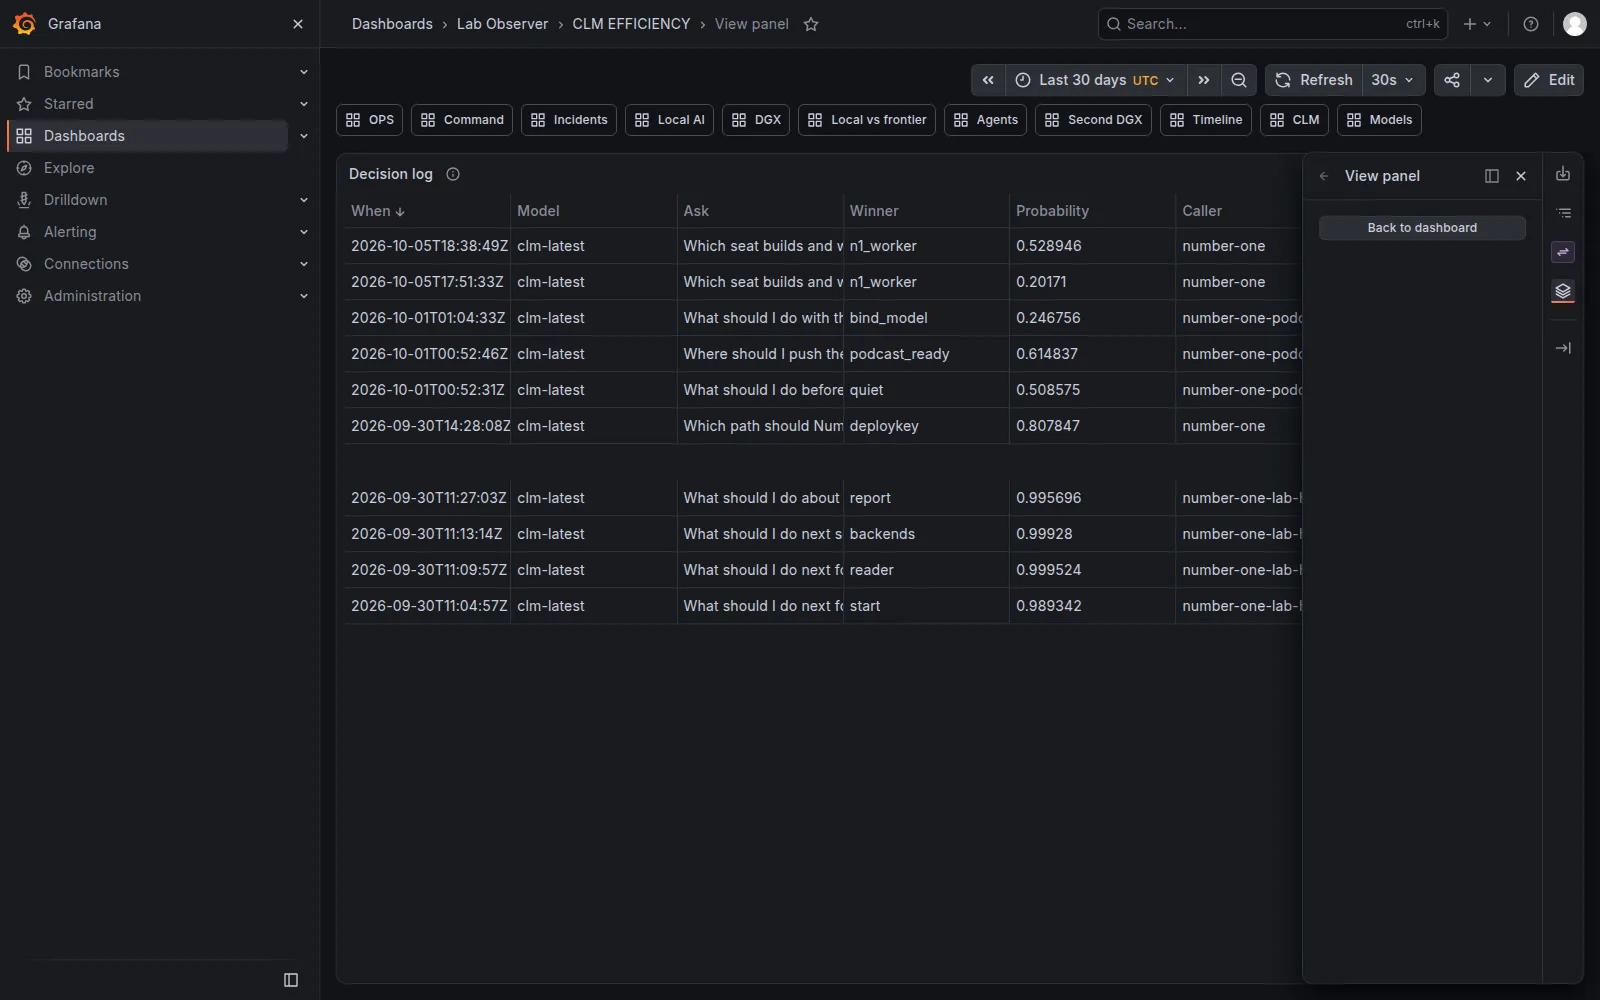Close the side navigation menu
Image resolution: width=1600 pixels, height=1000 pixels.
(298, 24)
